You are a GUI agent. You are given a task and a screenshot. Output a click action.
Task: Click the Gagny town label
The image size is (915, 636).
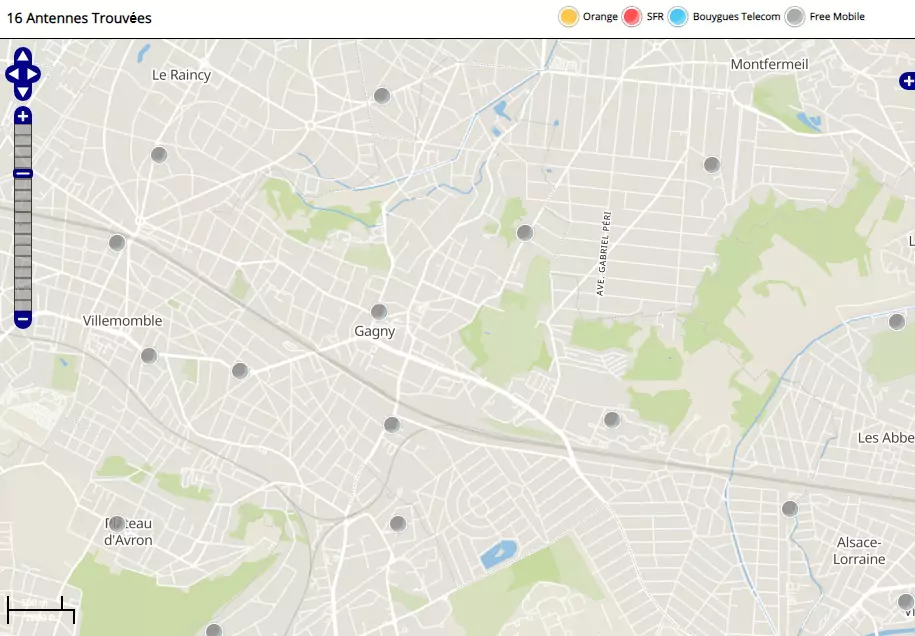pos(375,332)
